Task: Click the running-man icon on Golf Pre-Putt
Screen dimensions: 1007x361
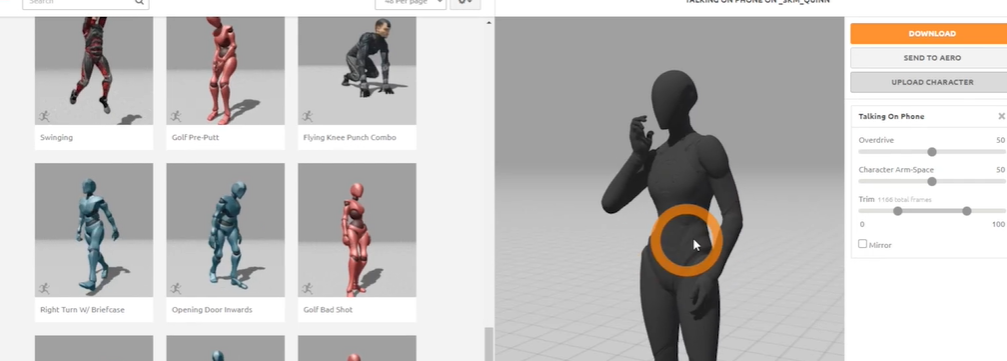Action: point(176,116)
